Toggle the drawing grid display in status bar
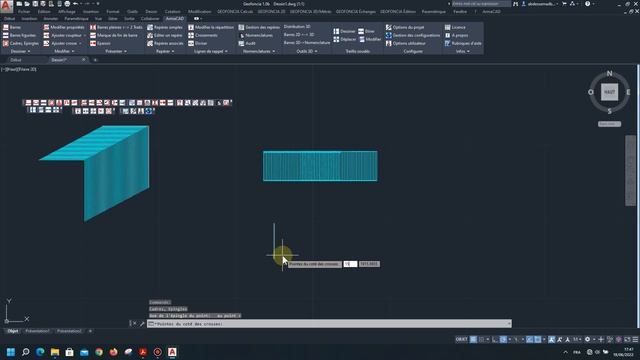Screen dimensions: 640x360 click(x=473, y=340)
